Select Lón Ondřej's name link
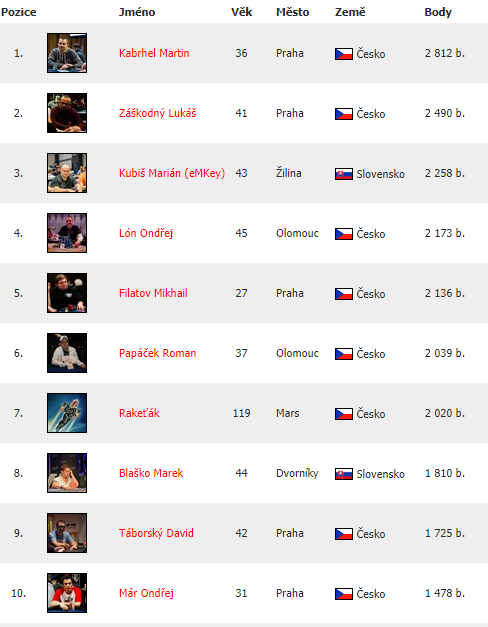This screenshot has height=627, width=488. (146, 233)
